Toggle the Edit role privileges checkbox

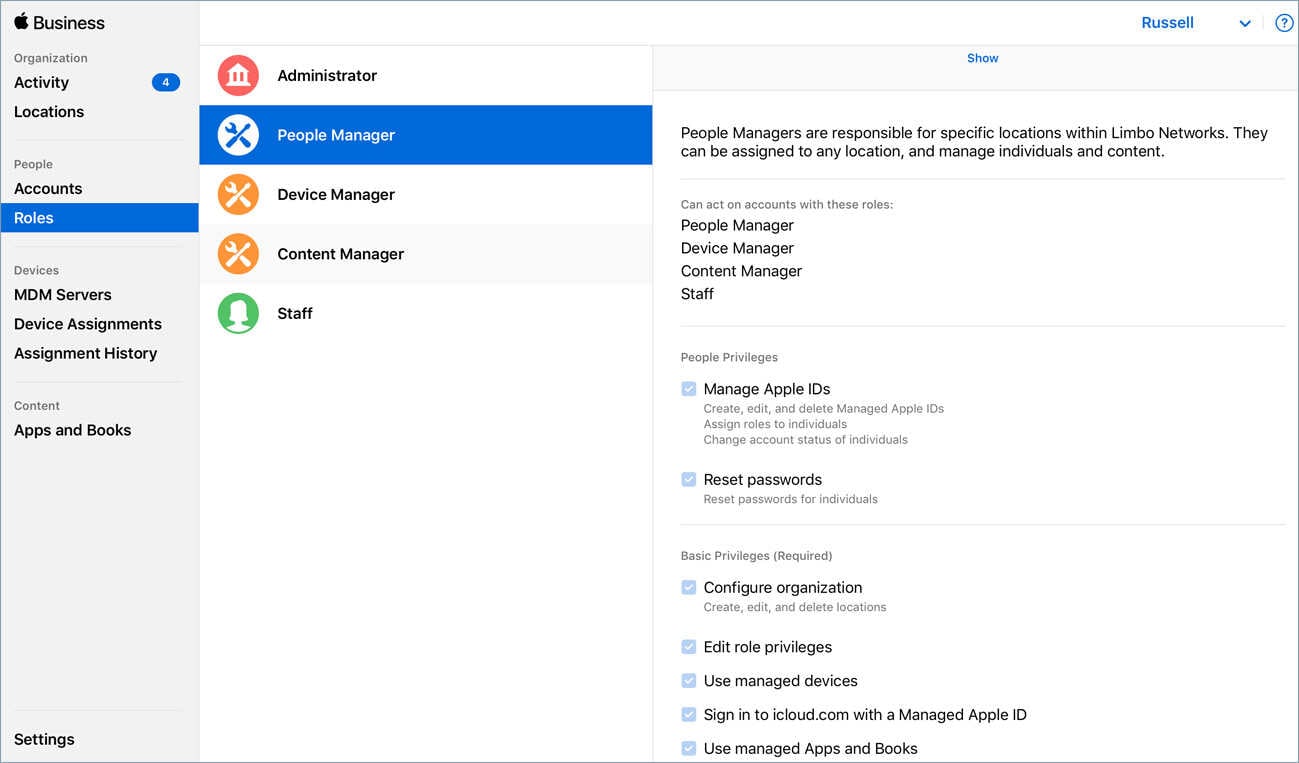[x=688, y=647]
